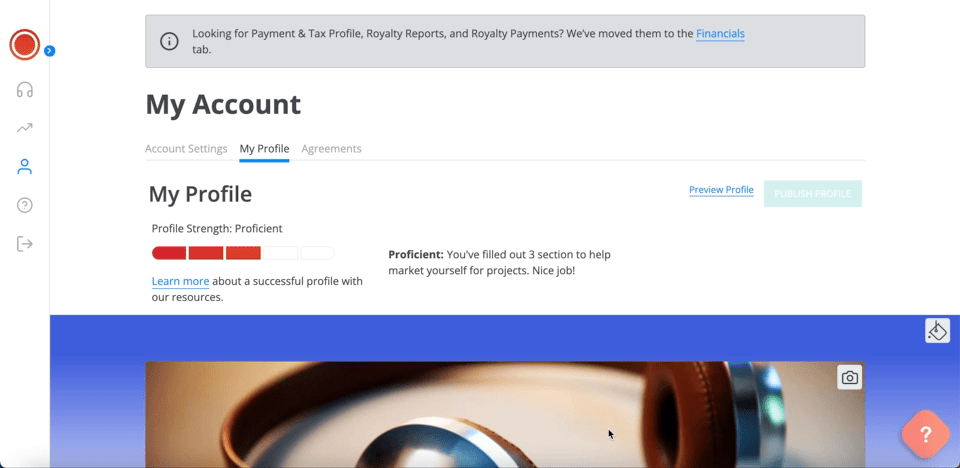Click the info icon in the notice banner
This screenshot has height=468, width=960.
click(169, 41)
